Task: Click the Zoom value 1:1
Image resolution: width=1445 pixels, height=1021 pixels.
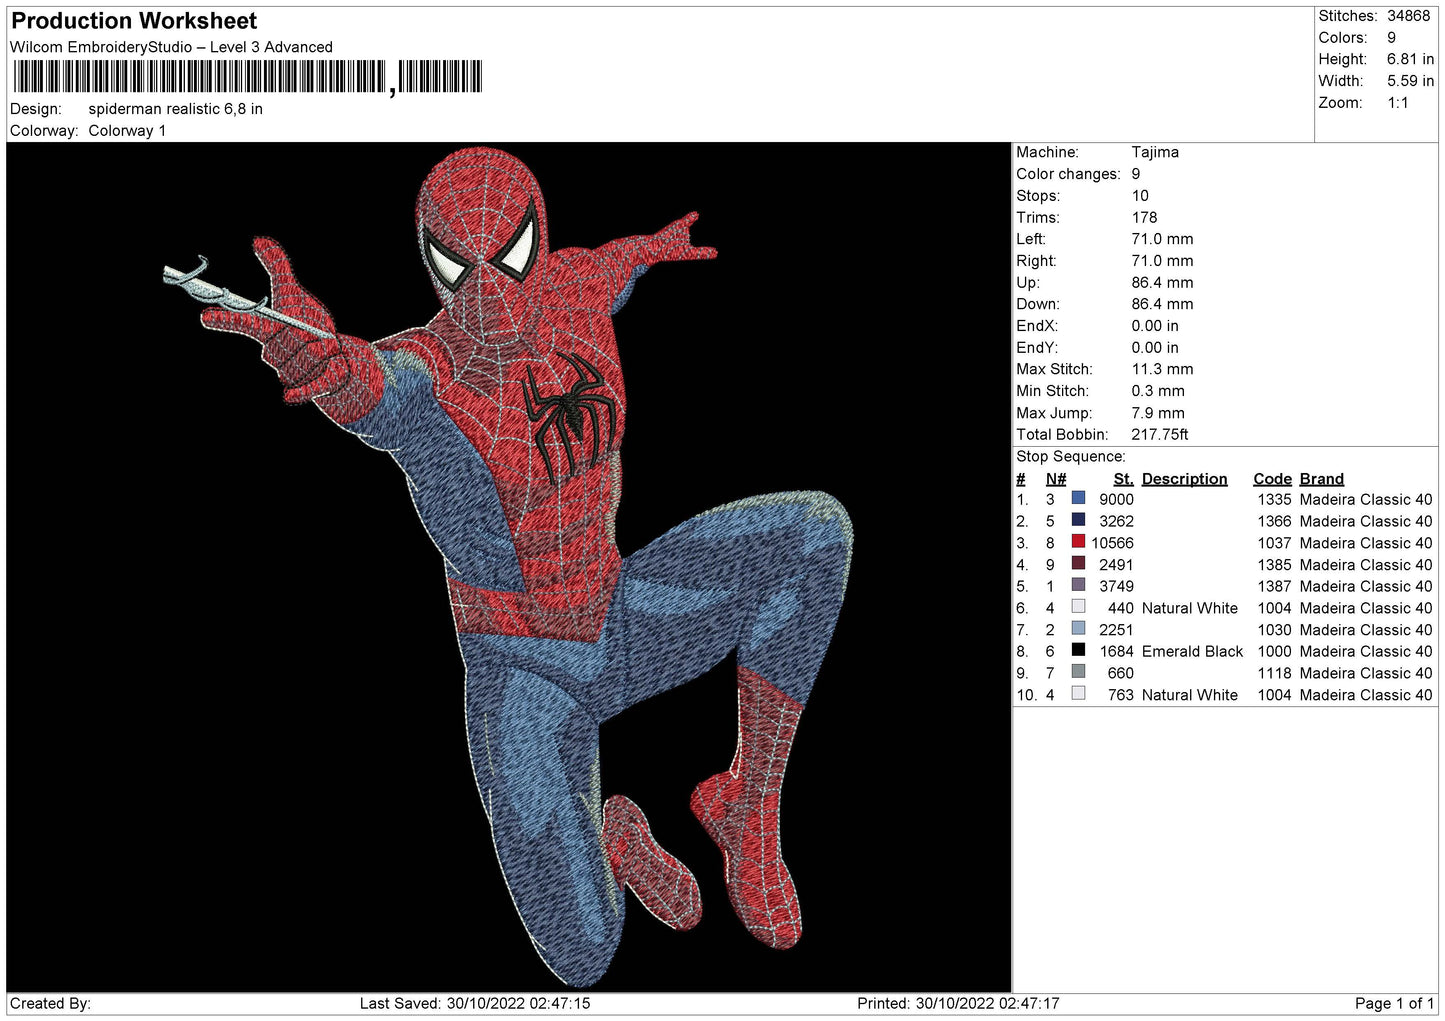Action: click(x=1398, y=103)
